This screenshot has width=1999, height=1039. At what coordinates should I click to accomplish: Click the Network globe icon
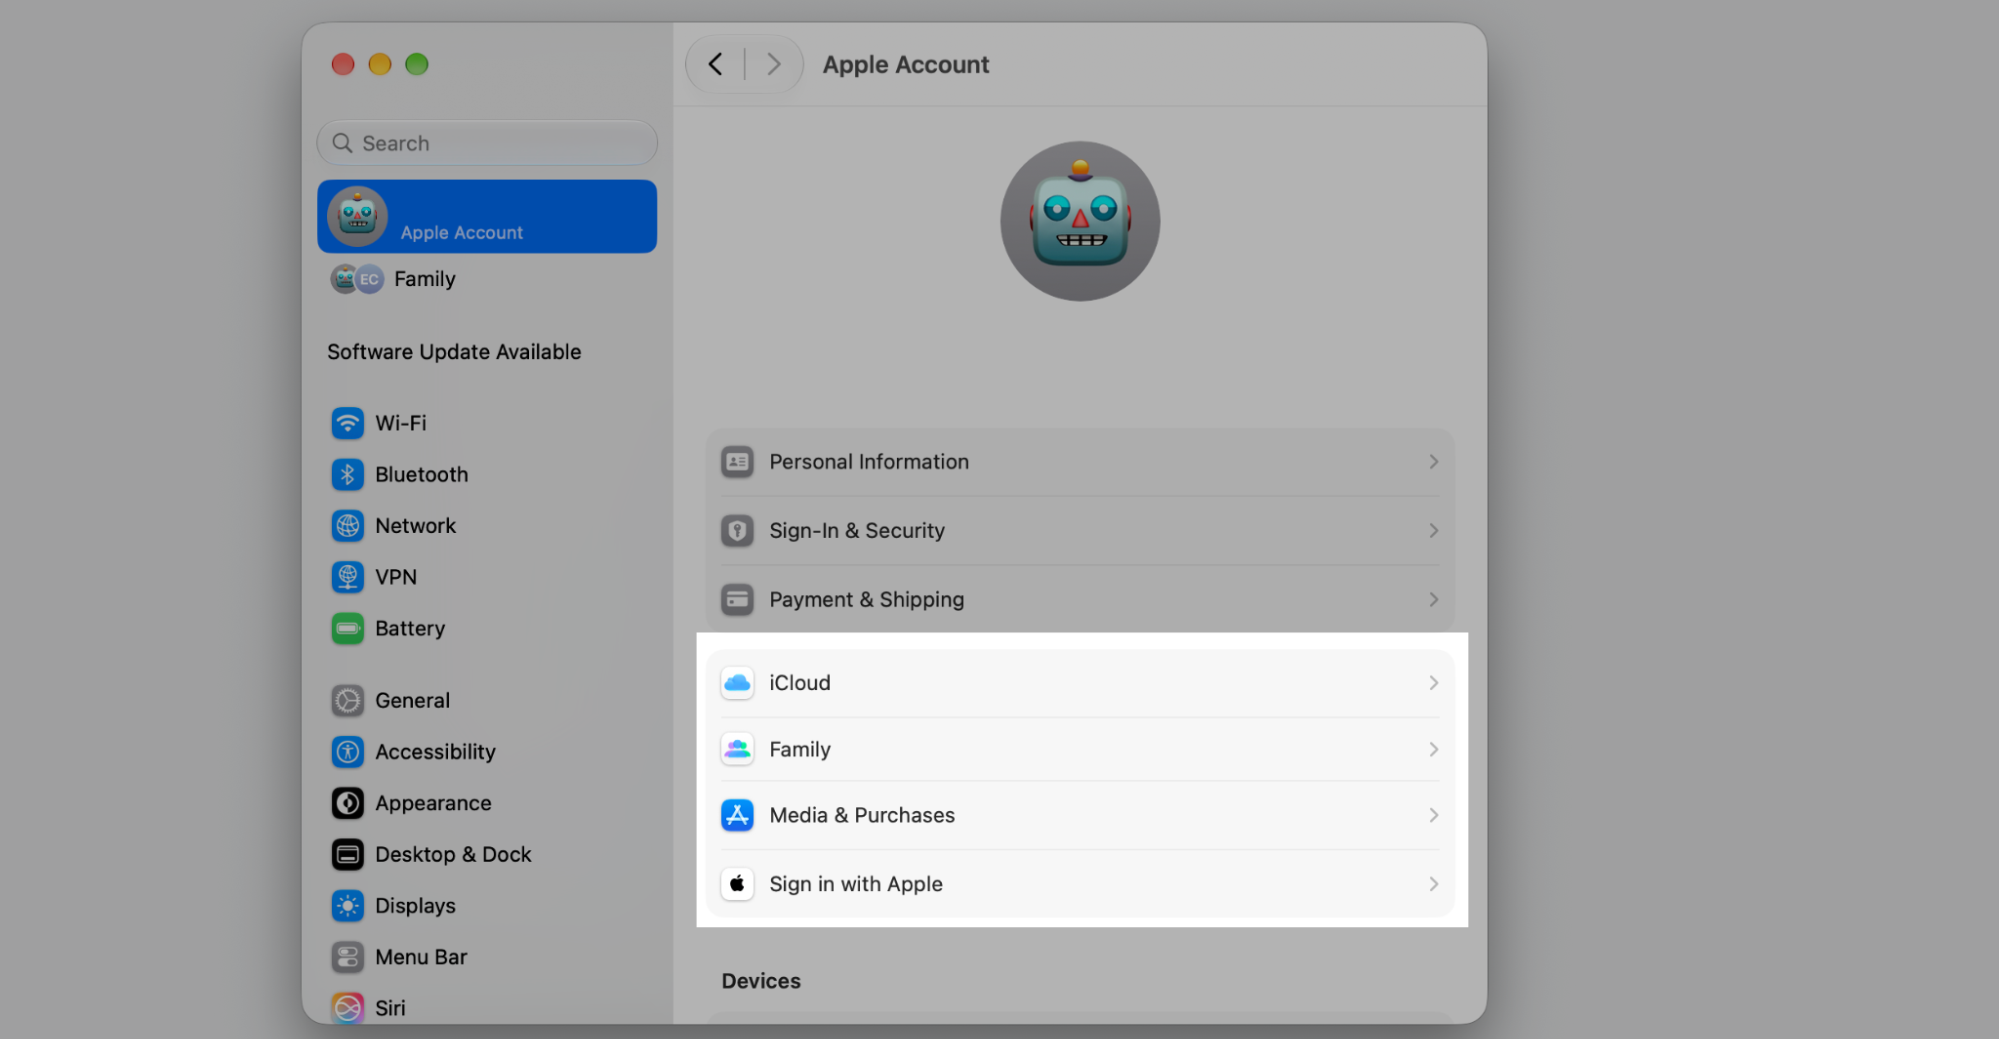pyautogui.click(x=347, y=525)
